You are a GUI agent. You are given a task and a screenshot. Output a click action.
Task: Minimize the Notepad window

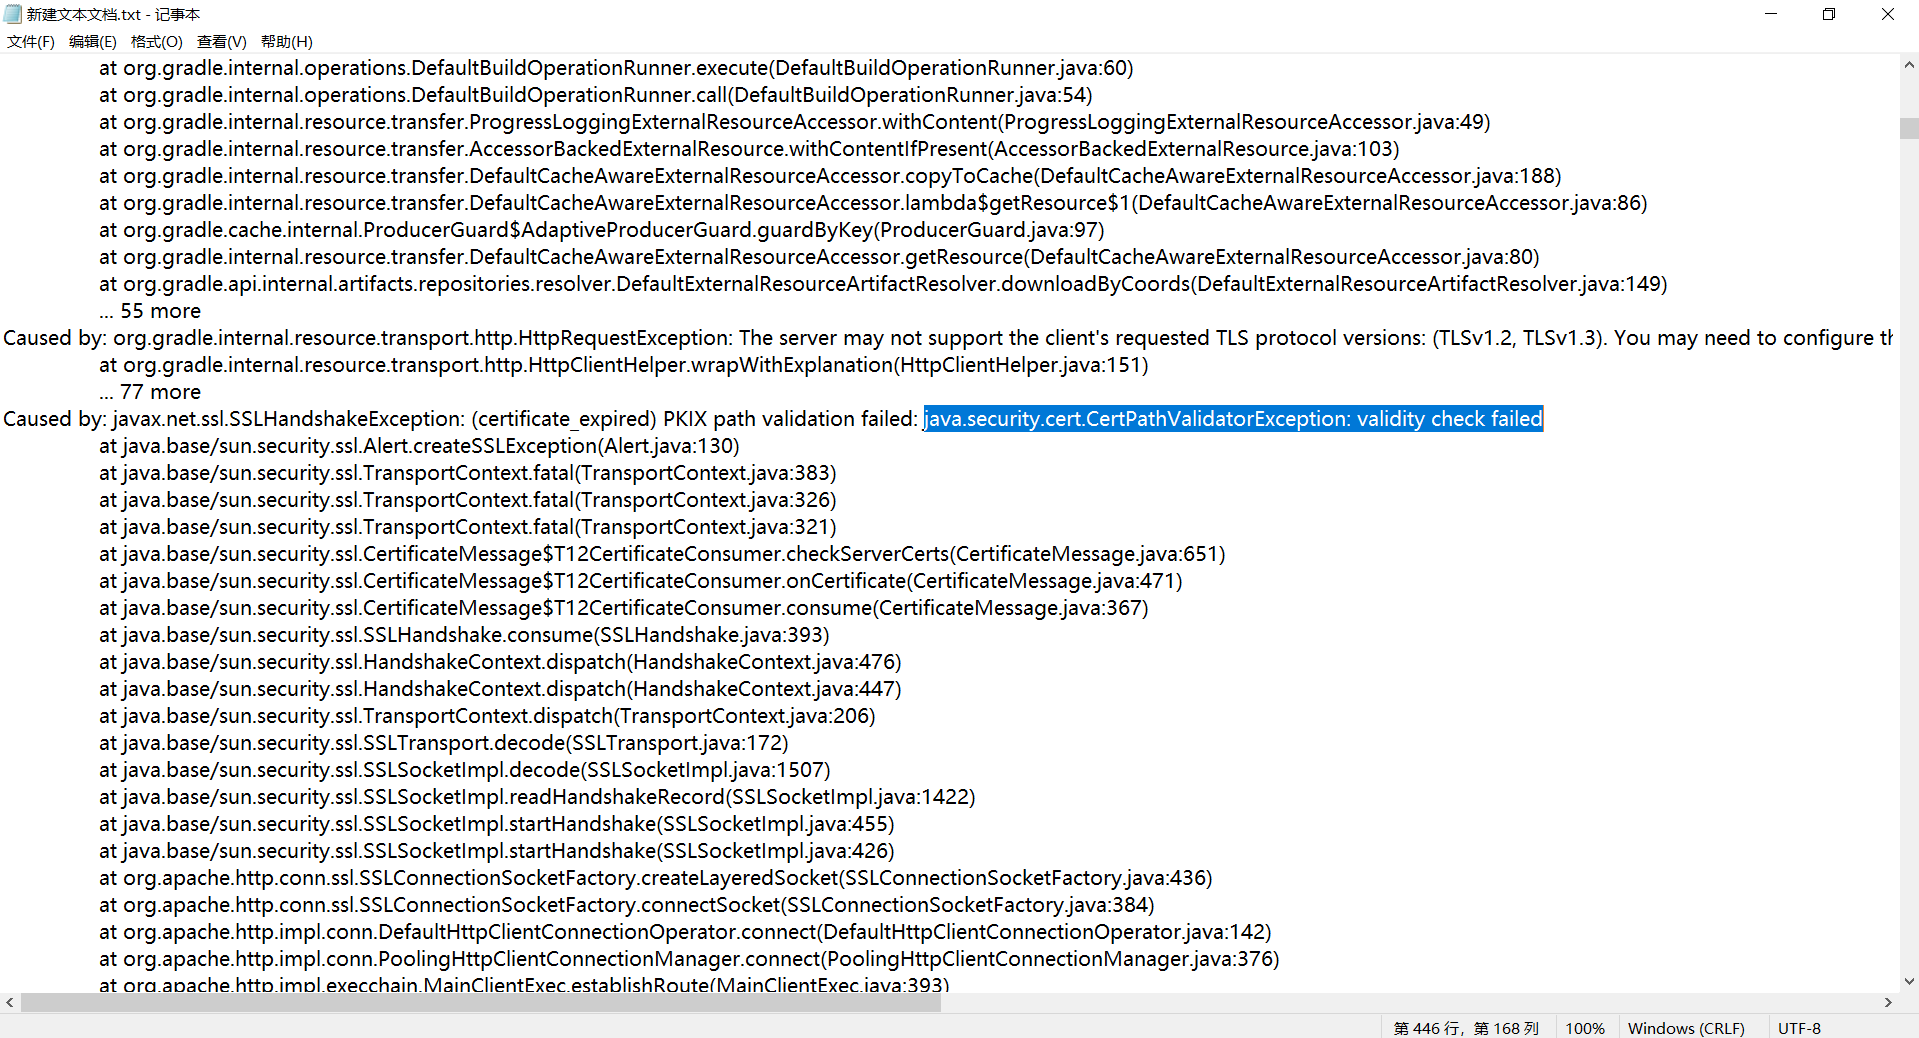coord(1771,14)
